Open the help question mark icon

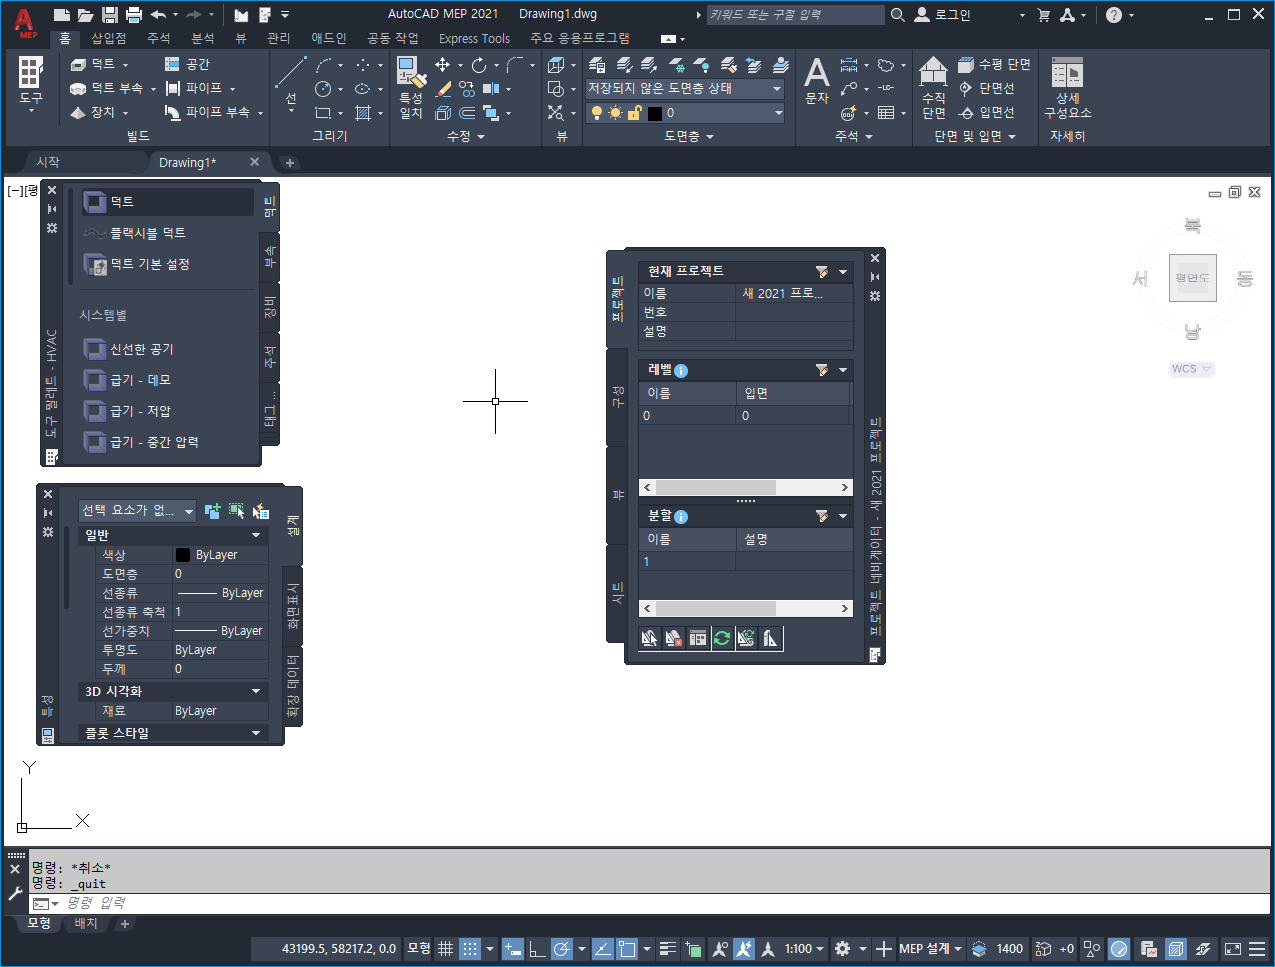(1114, 15)
